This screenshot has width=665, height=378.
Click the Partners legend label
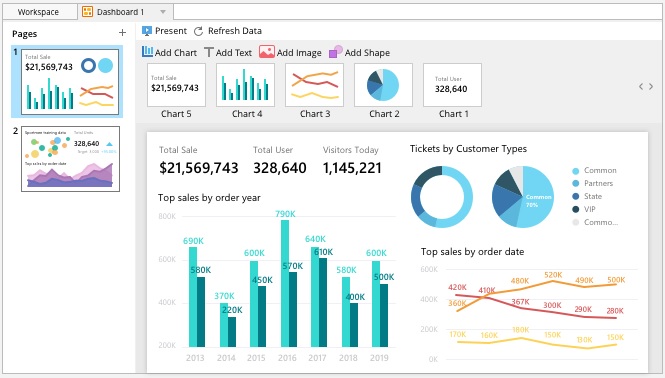tap(598, 183)
